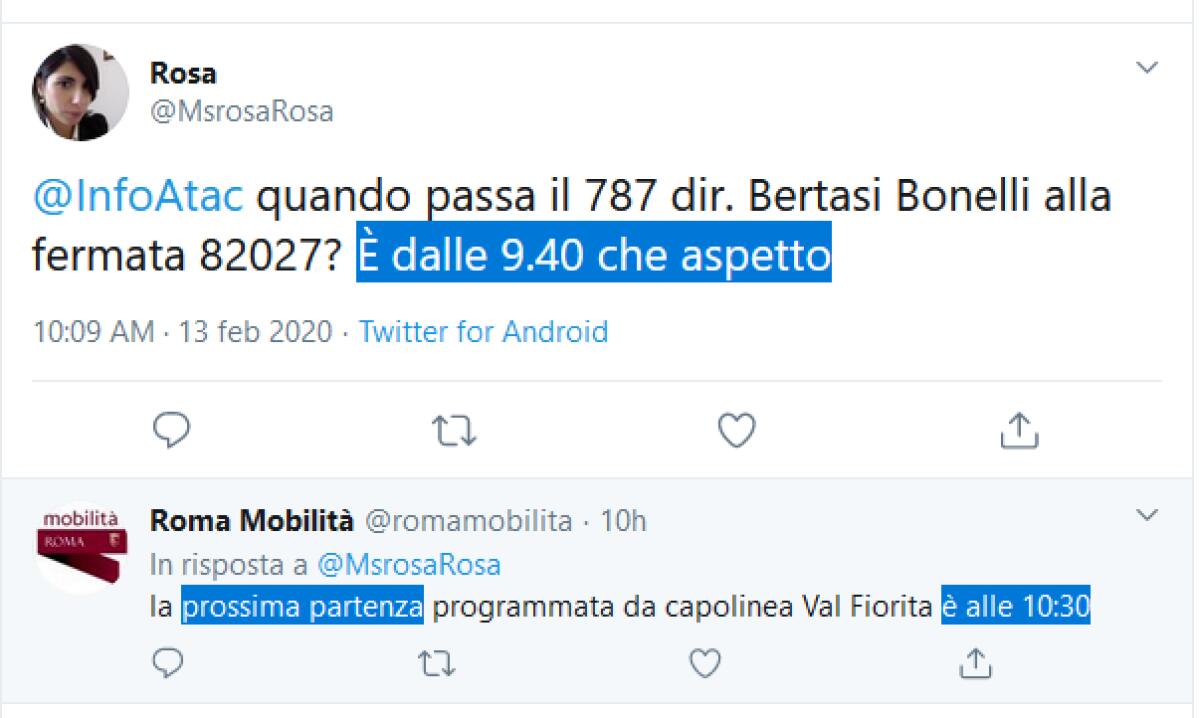Screen dimensions: 1200x718
Task: Reply to Roma Mobilità's response
Action: pos(168,662)
